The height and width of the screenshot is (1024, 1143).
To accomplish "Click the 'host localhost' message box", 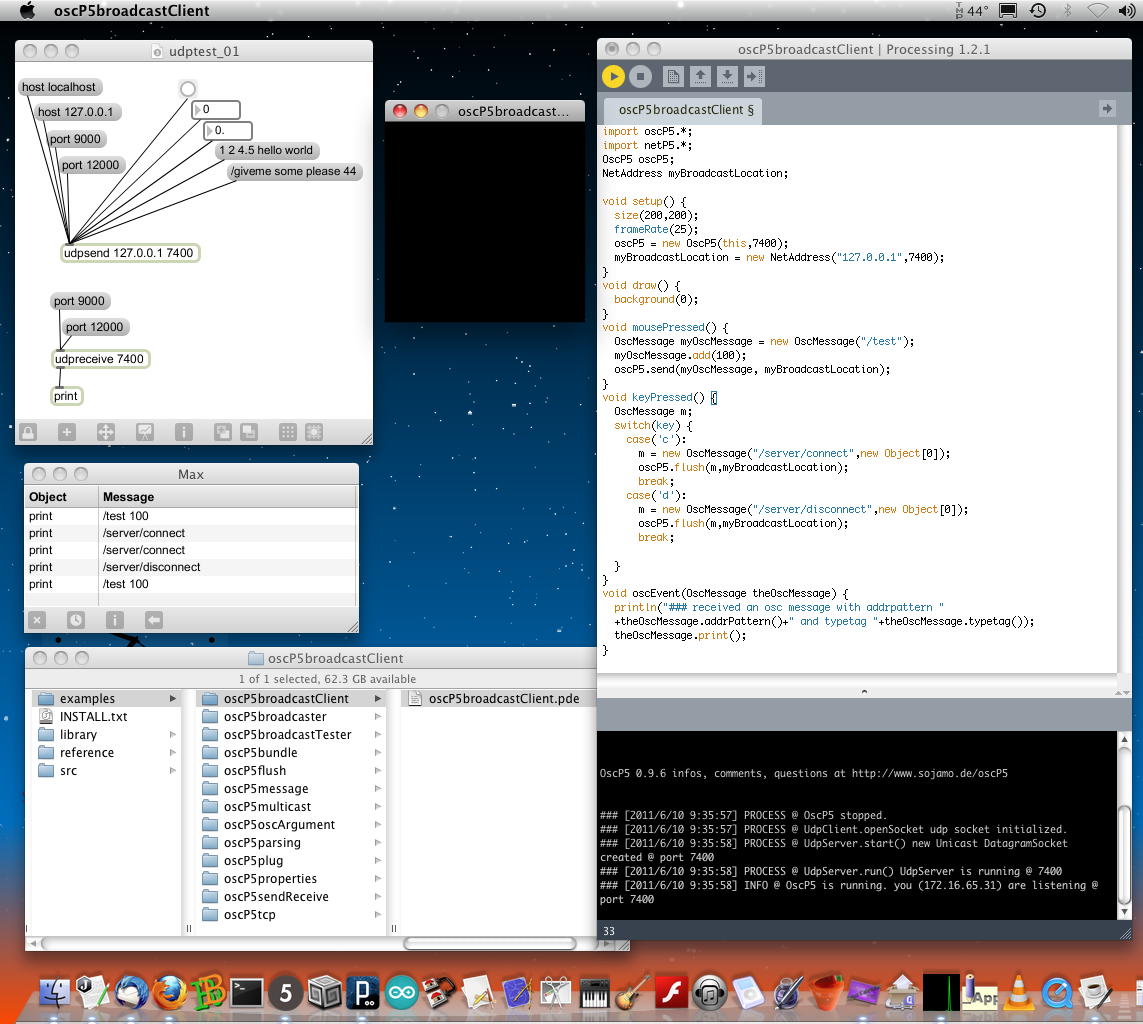I will (x=59, y=87).
